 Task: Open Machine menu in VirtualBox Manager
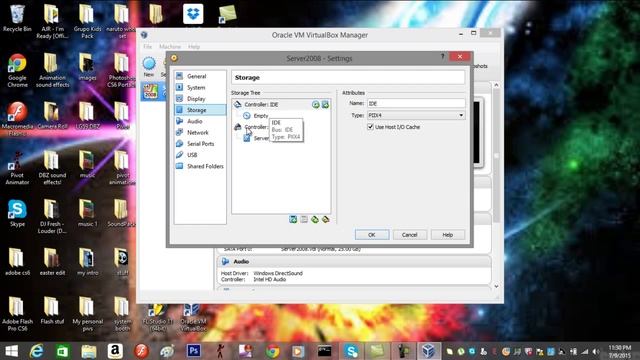(x=170, y=47)
